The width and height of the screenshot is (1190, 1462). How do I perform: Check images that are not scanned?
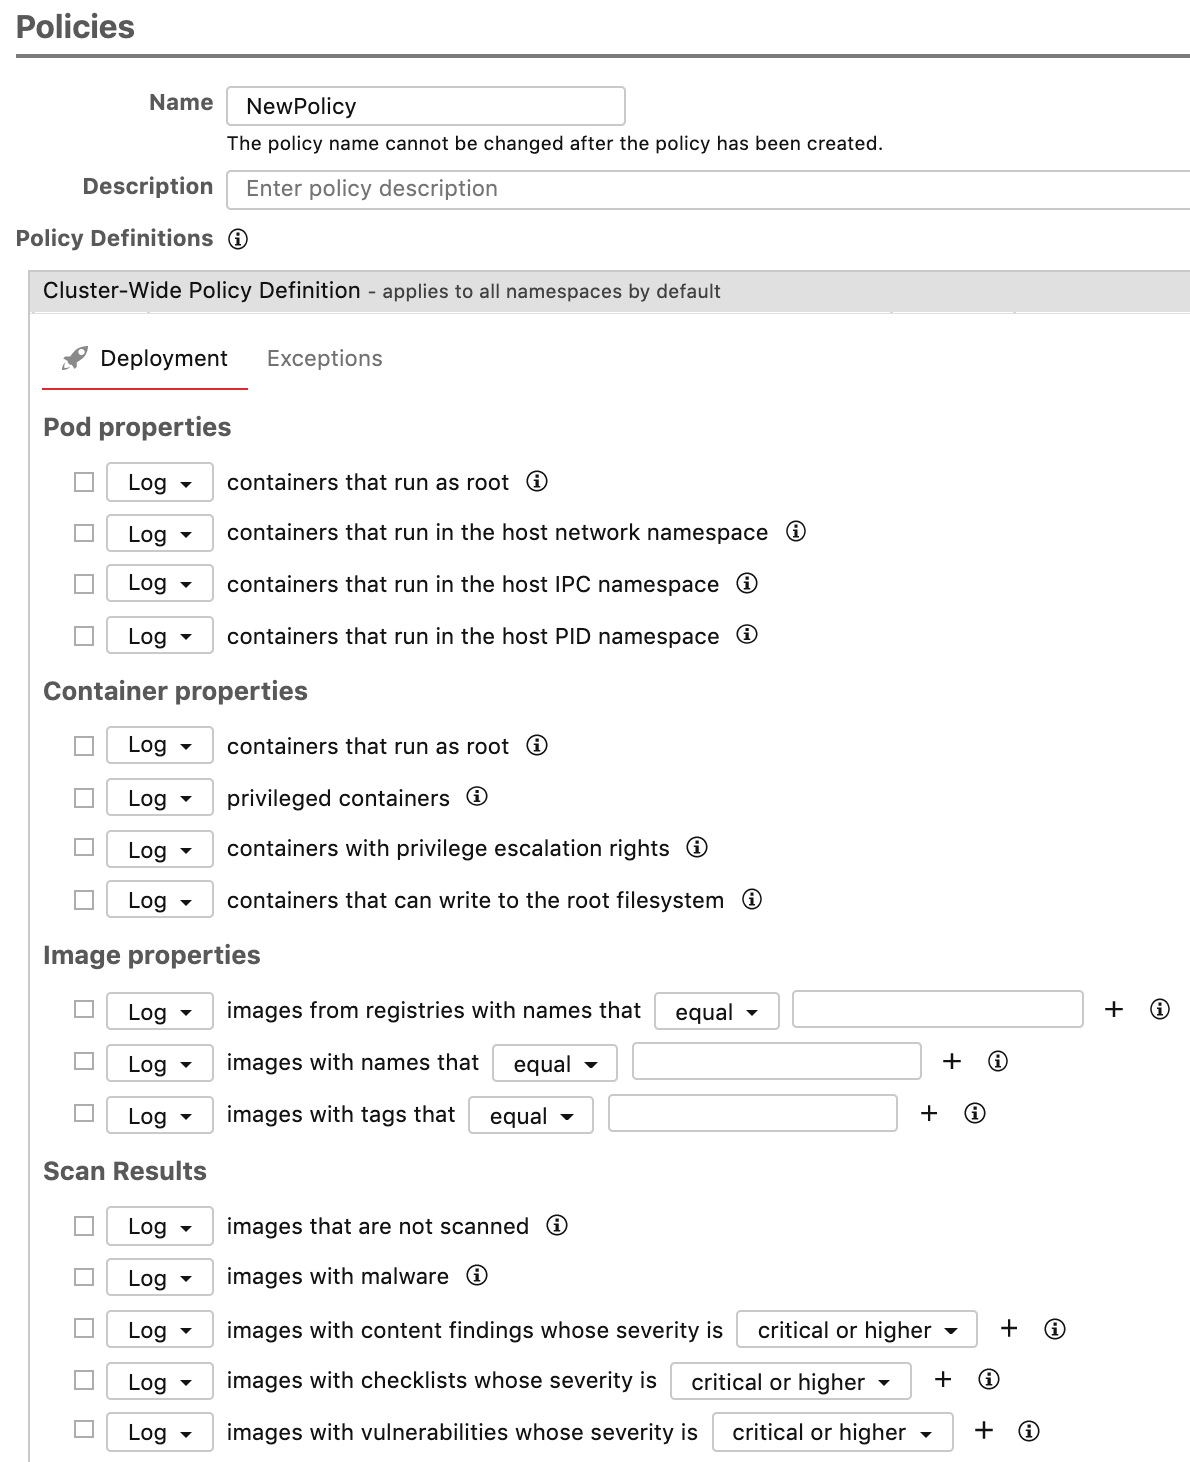coord(84,1225)
